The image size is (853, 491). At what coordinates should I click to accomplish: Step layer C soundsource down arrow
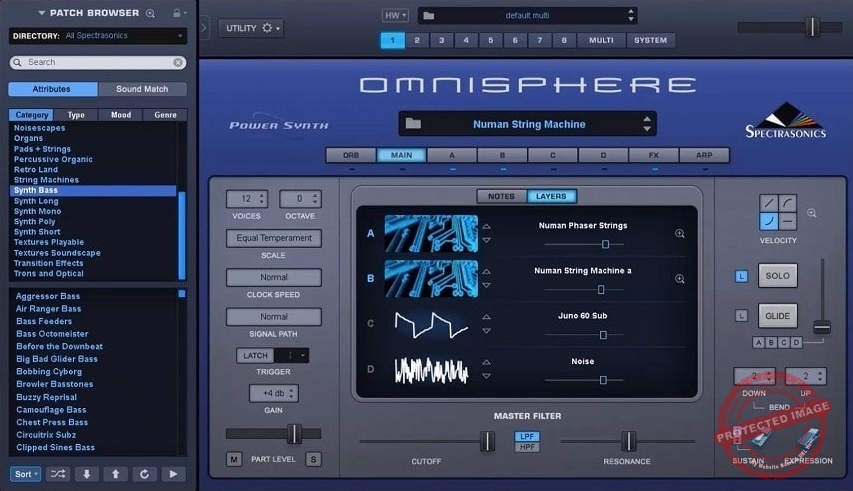pos(486,331)
